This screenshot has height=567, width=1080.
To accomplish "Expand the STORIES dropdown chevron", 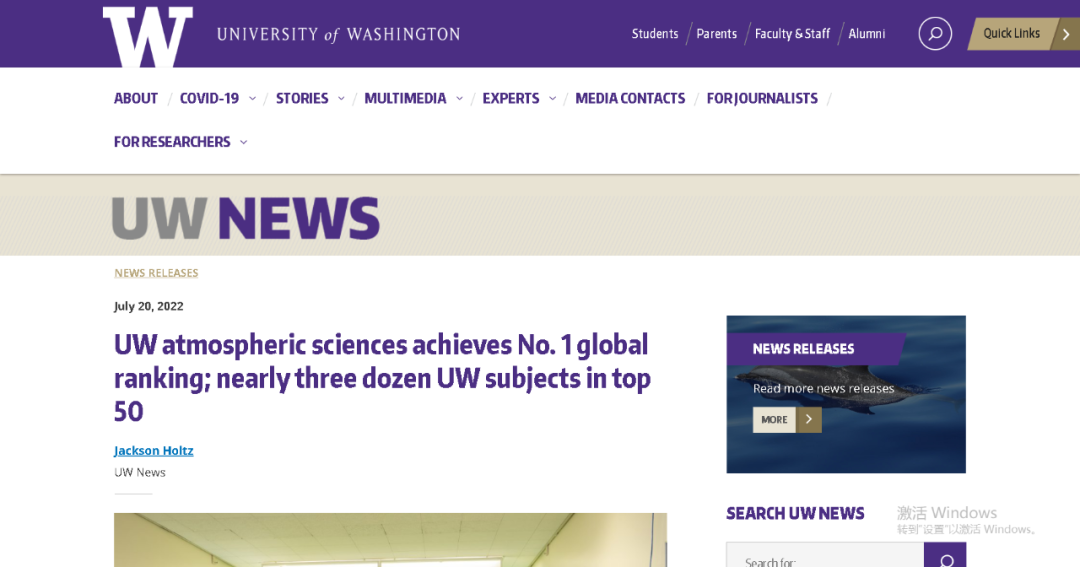I will [x=341, y=99].
